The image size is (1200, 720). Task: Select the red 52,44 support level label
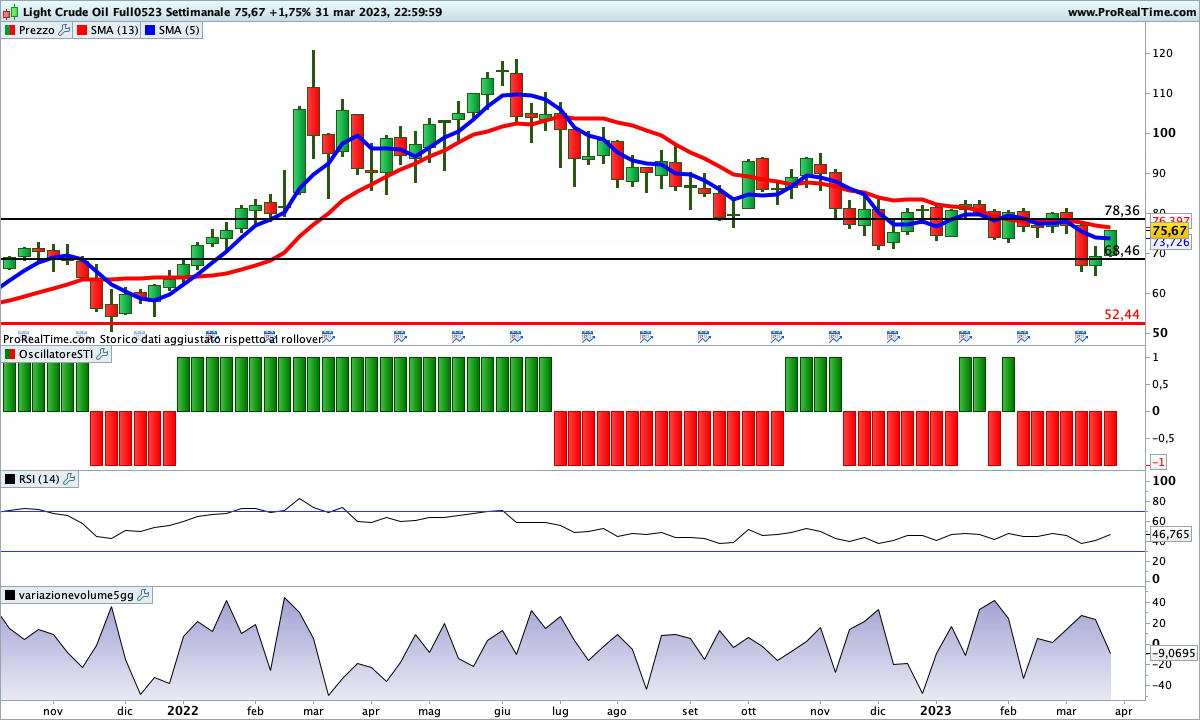[x=1121, y=314]
